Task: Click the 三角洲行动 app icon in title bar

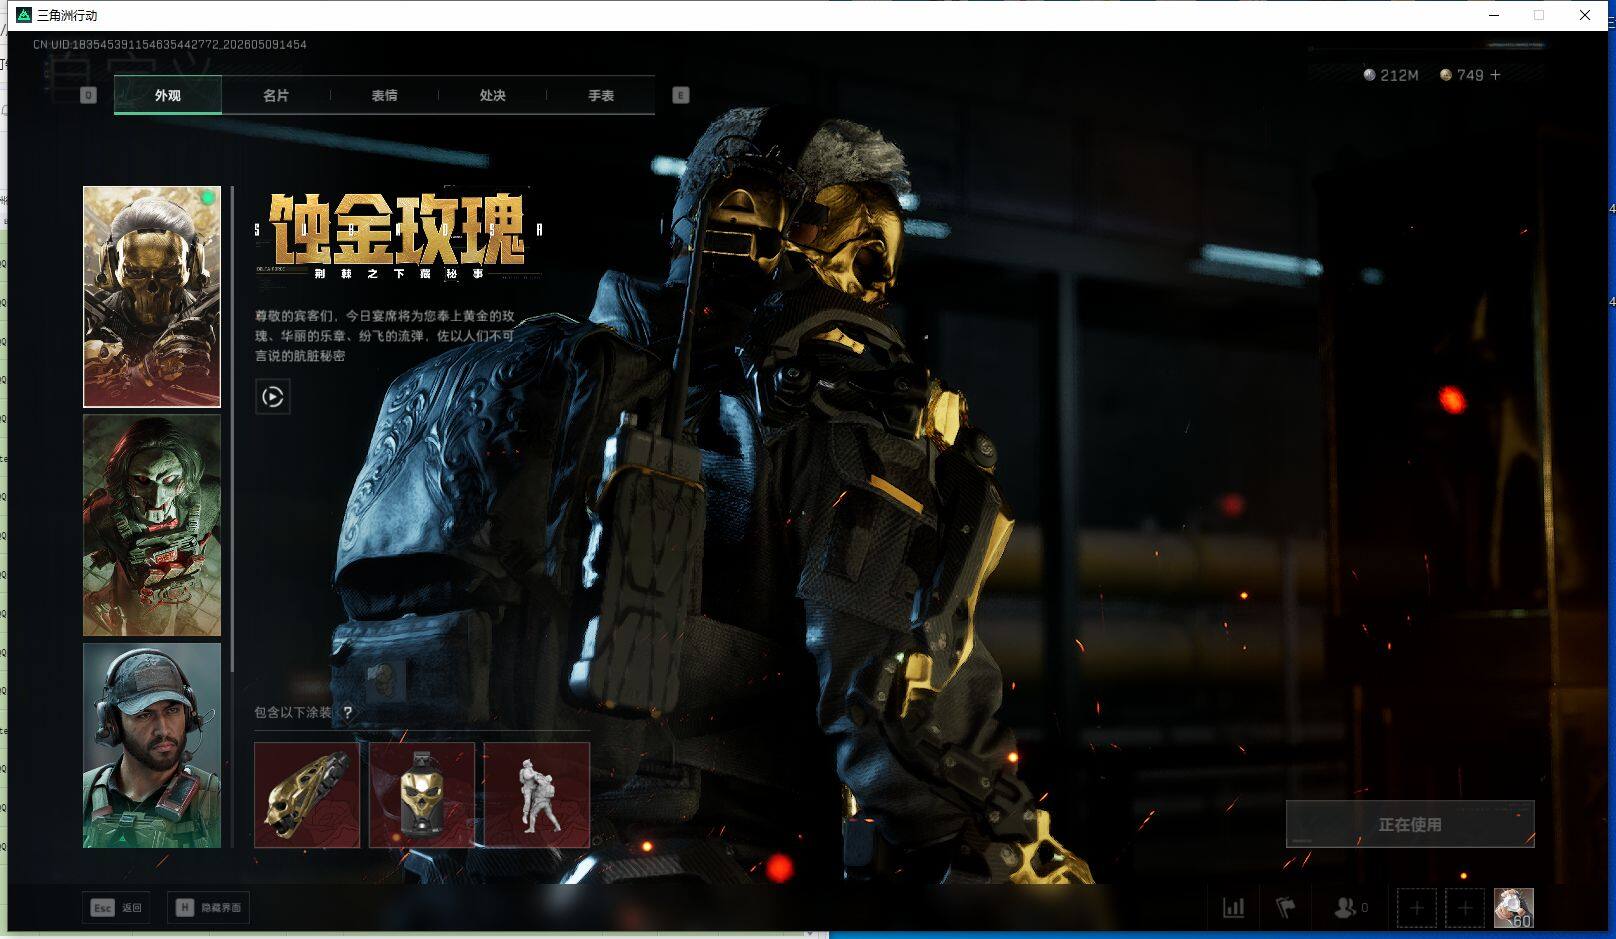Action: (x=24, y=15)
